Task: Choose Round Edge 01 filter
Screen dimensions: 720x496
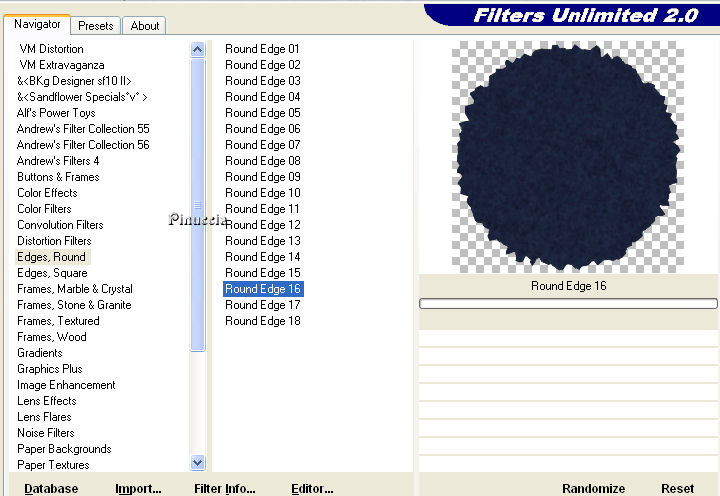Action: tap(263, 49)
